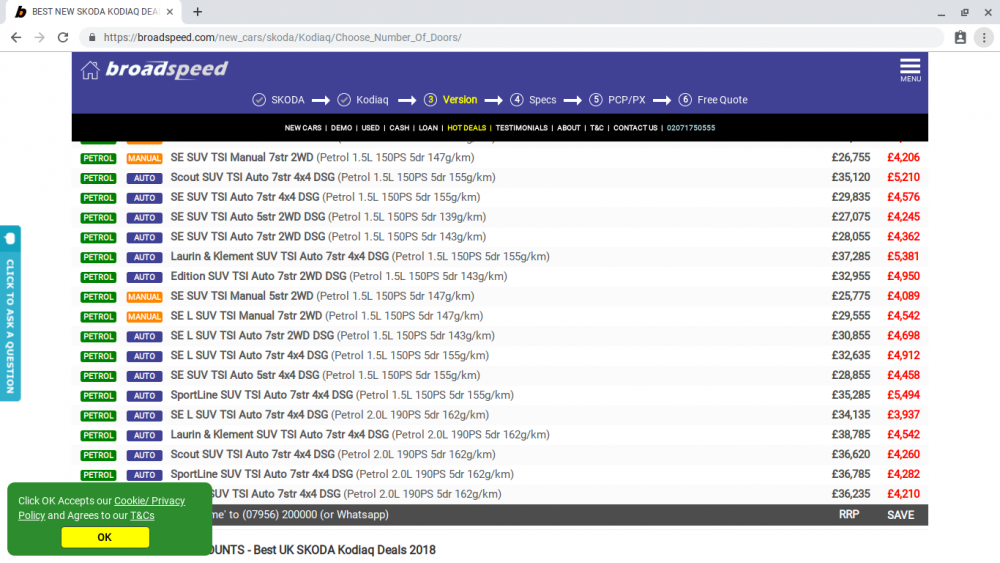Select SportLine SUV TSI Auto 2.0L version
The width and height of the screenshot is (1000, 563).
(342, 474)
